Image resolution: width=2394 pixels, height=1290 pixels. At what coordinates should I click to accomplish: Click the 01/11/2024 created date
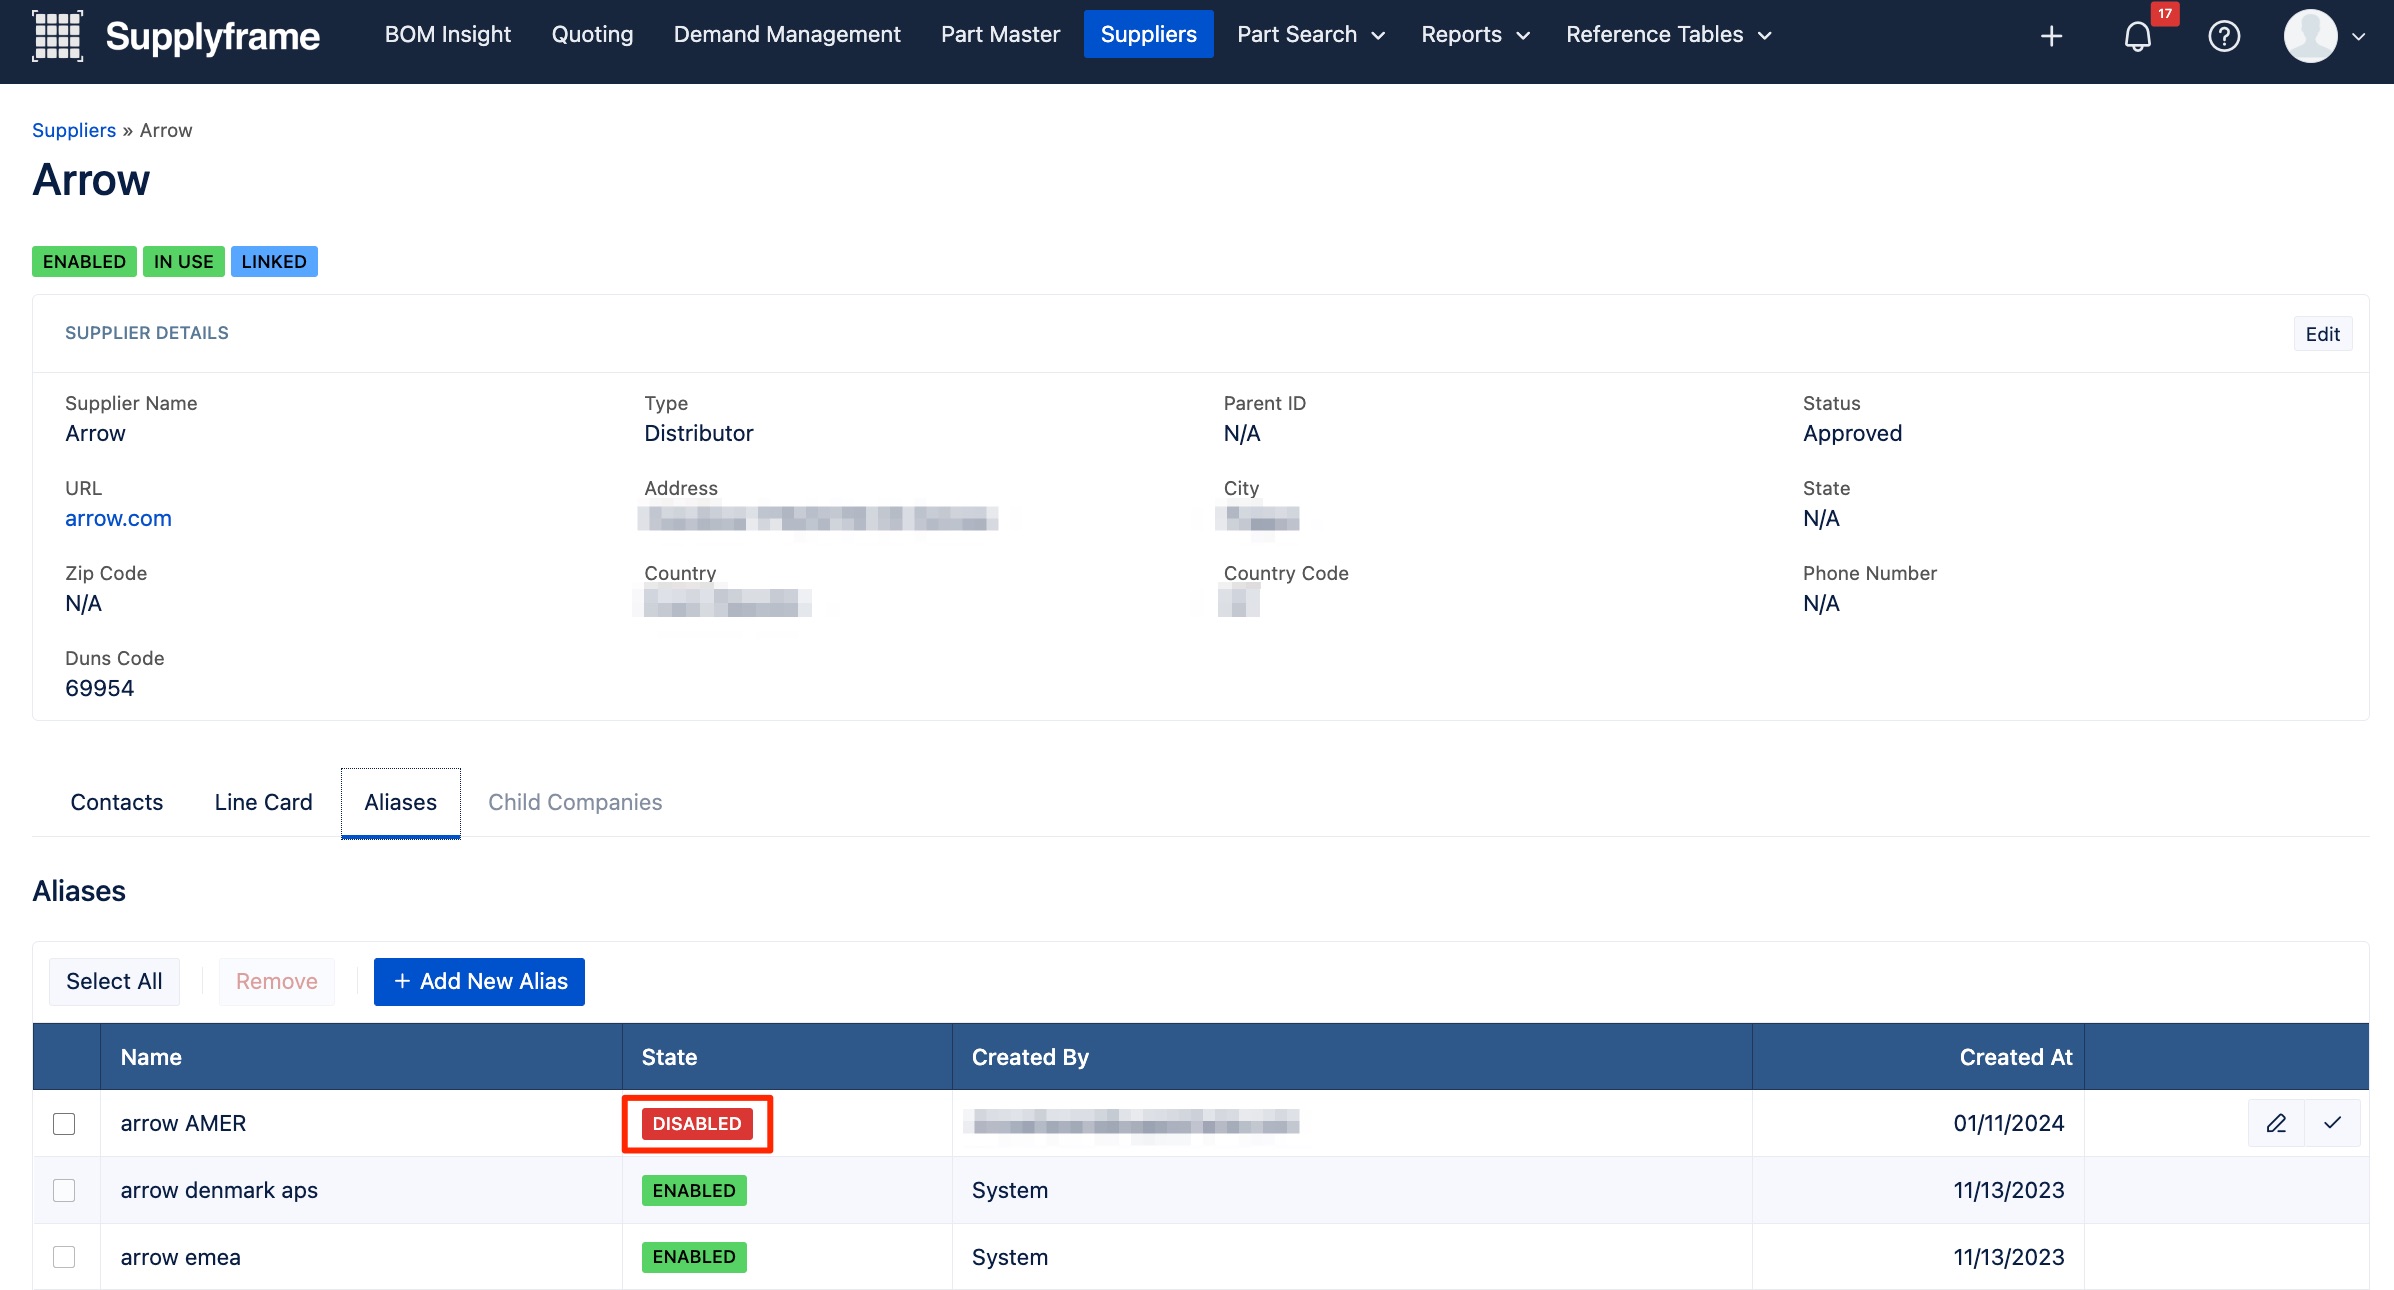coord(2009,1123)
